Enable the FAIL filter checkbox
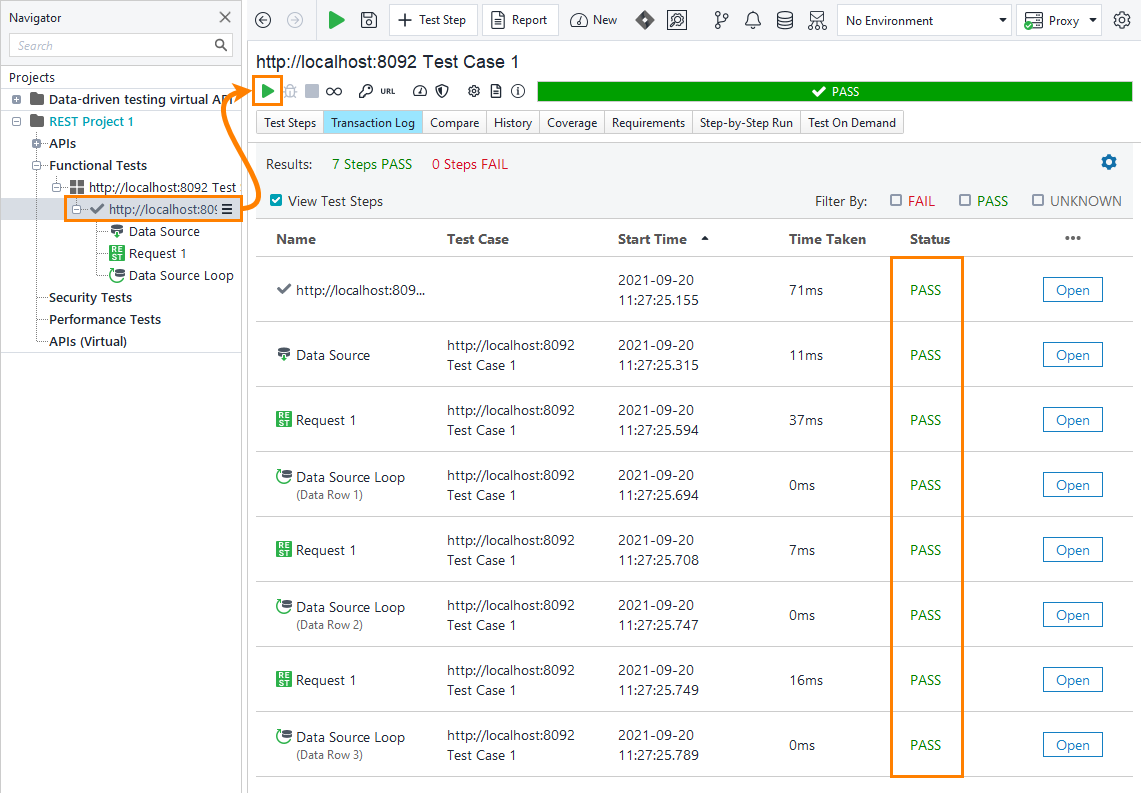This screenshot has width=1141, height=793. 896,201
